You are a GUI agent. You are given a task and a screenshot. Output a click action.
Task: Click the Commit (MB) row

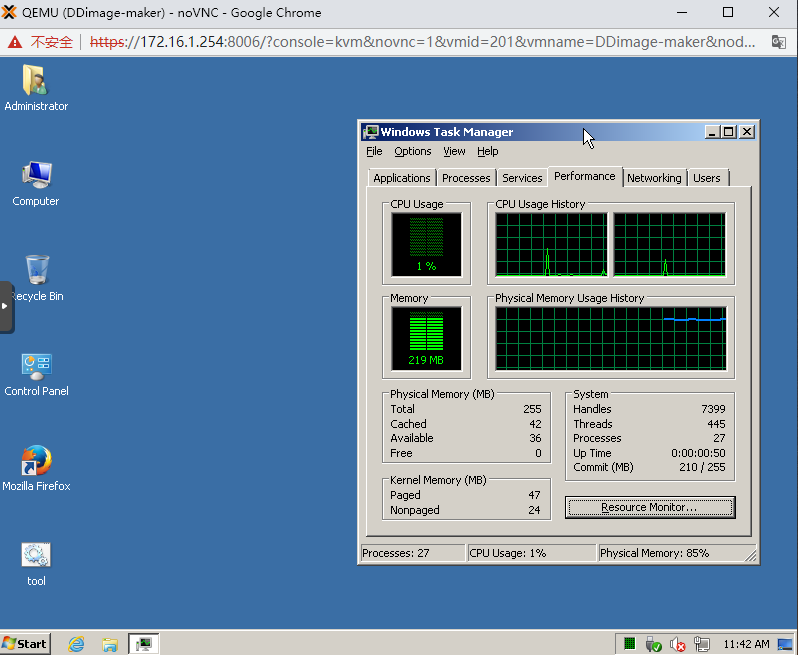649,467
